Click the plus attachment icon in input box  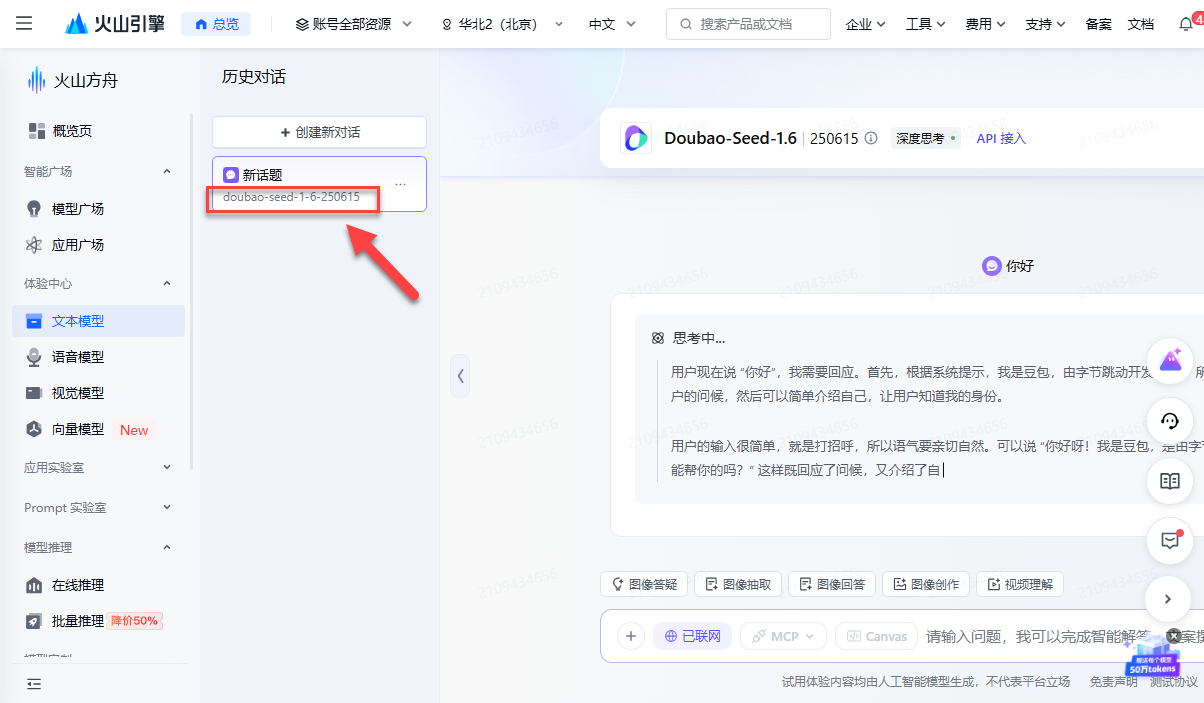tap(630, 636)
